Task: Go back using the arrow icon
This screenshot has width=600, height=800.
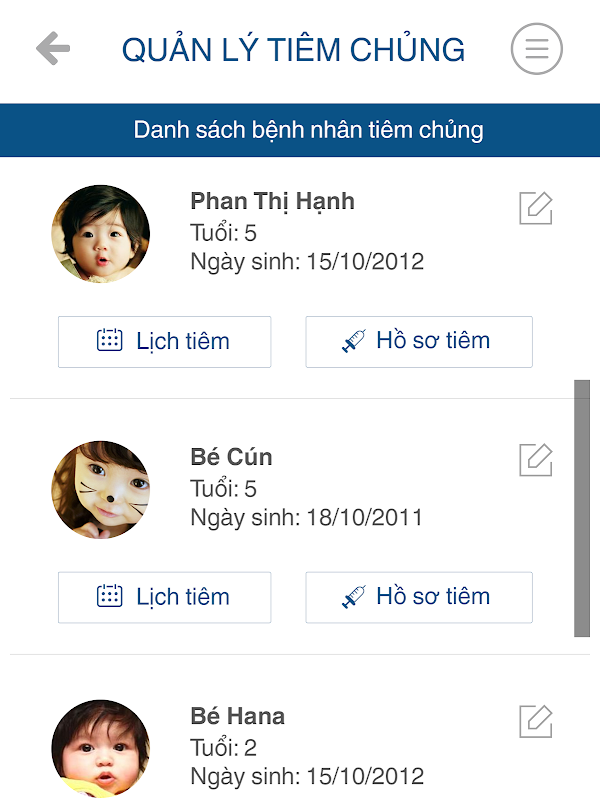Action: [53, 48]
